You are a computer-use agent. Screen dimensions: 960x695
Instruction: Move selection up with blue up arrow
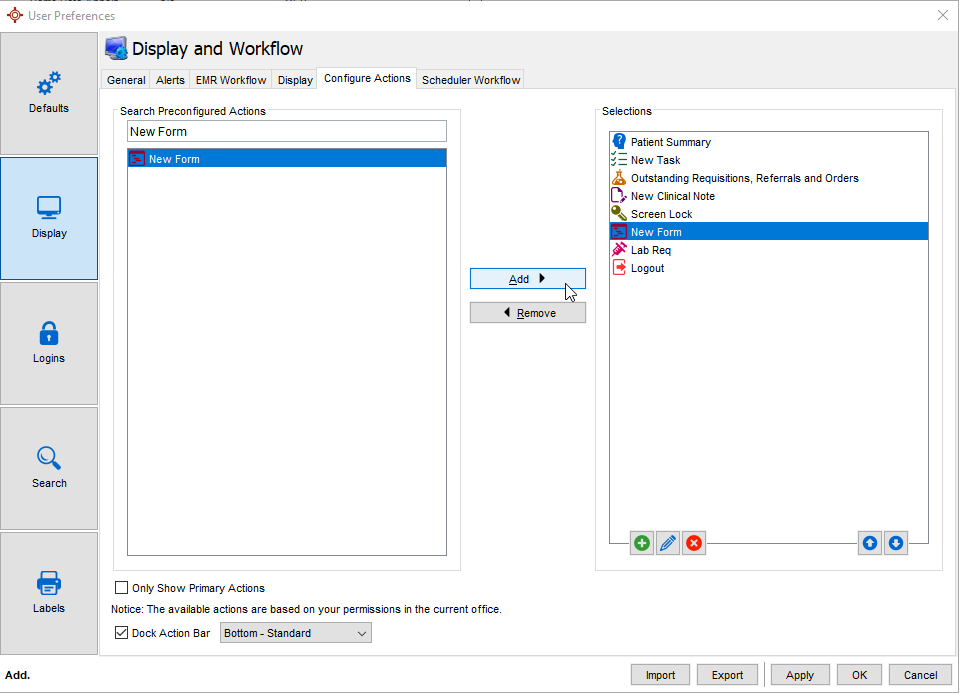point(870,544)
